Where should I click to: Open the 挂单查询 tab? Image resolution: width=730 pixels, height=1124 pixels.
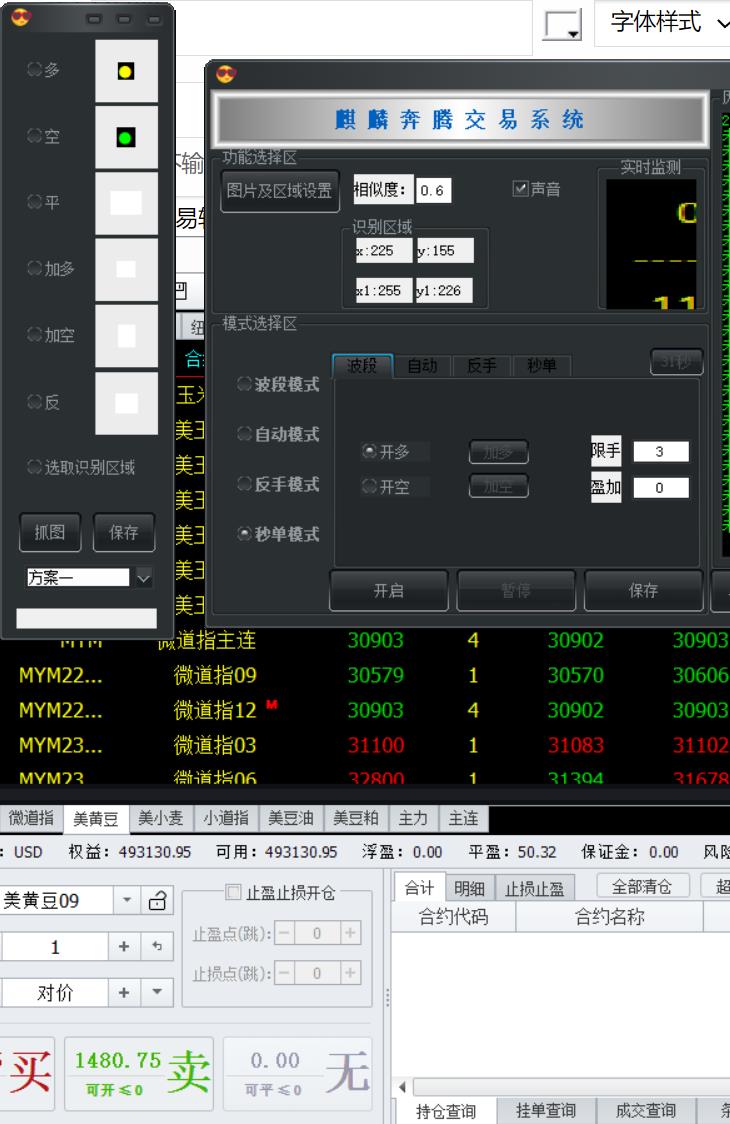point(547,1110)
